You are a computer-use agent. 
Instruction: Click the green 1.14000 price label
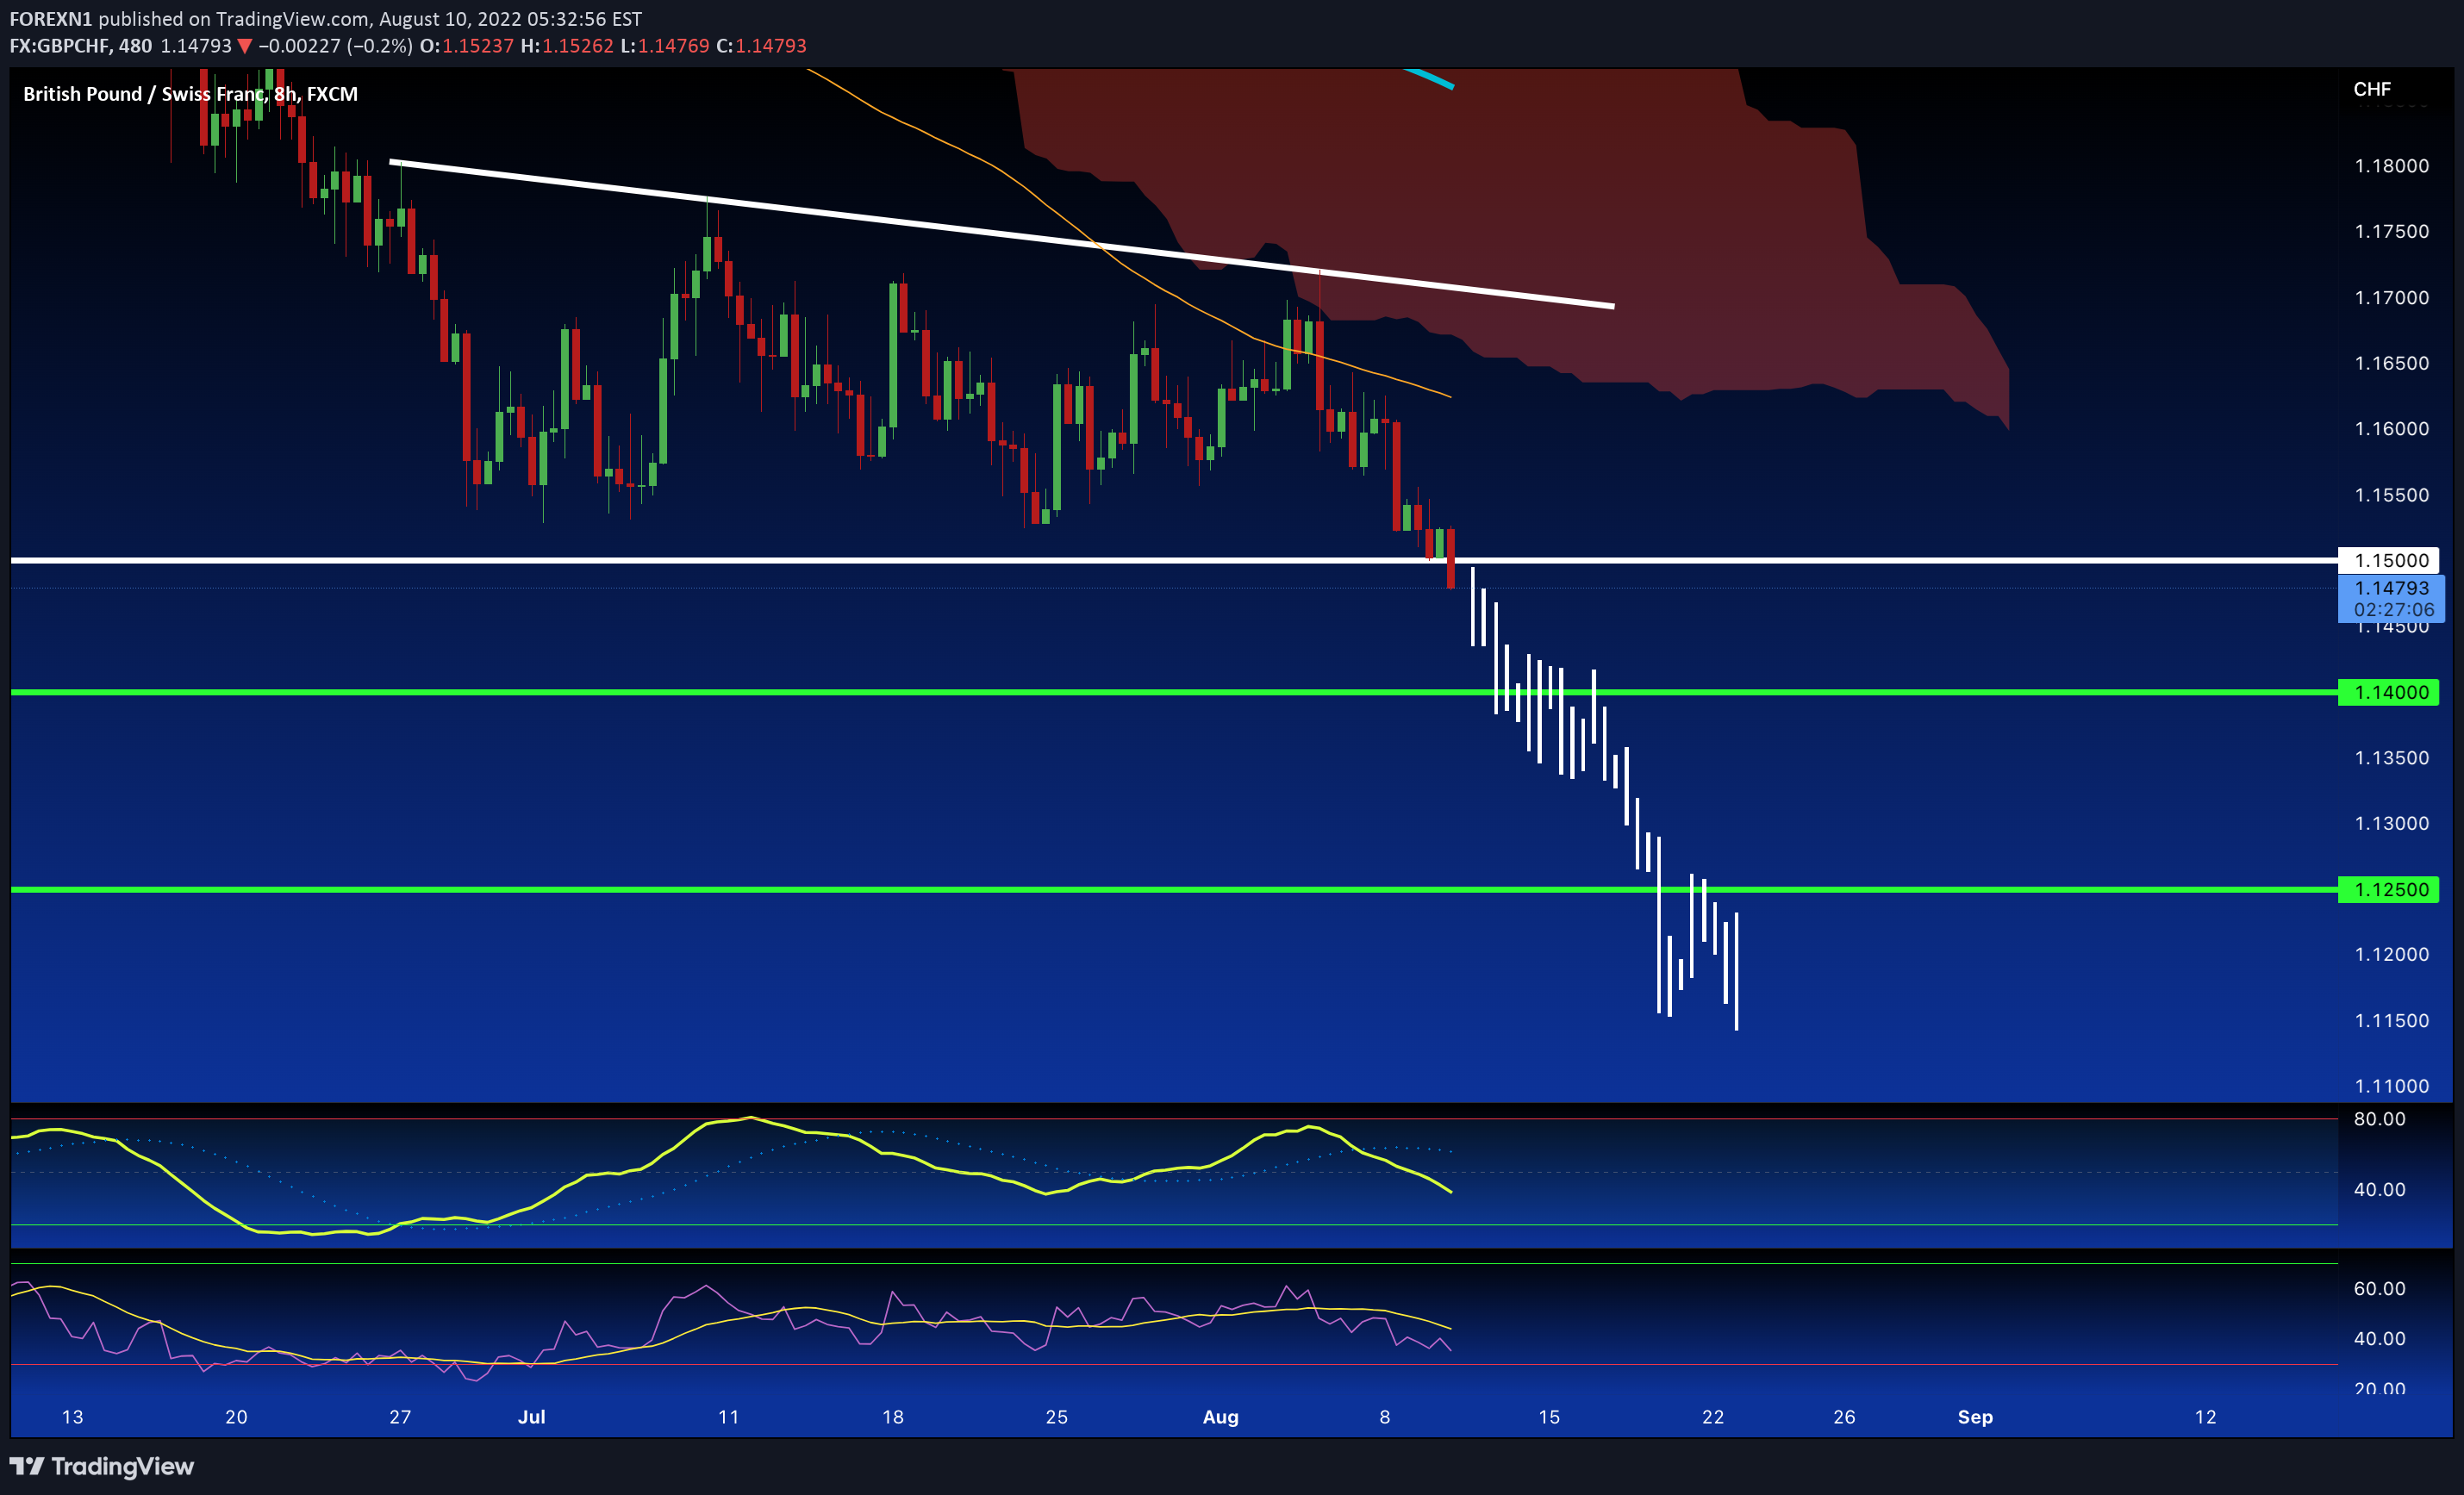[2389, 692]
